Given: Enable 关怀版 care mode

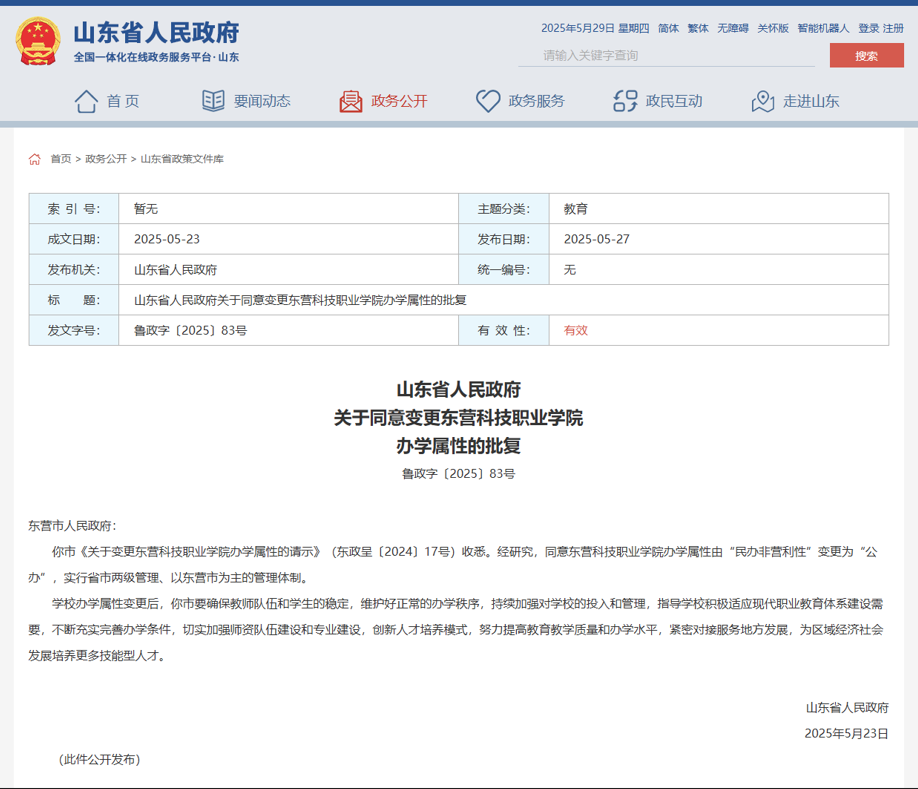Looking at the screenshot, I should coord(772,28).
